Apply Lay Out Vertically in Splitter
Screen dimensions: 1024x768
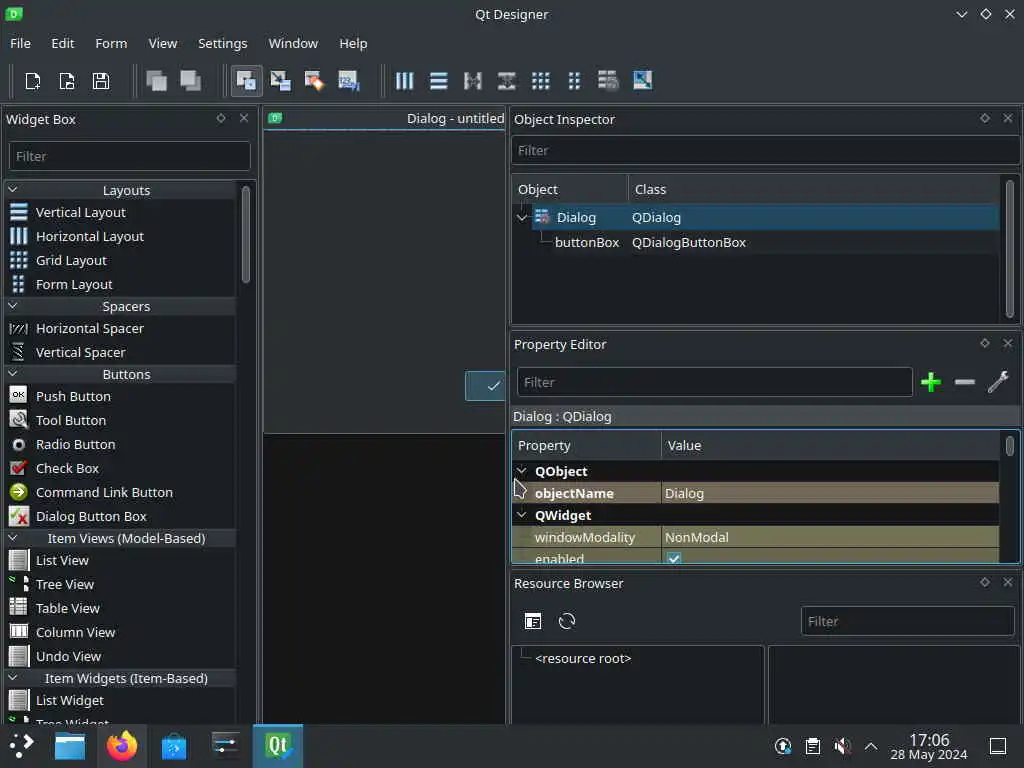[507, 81]
